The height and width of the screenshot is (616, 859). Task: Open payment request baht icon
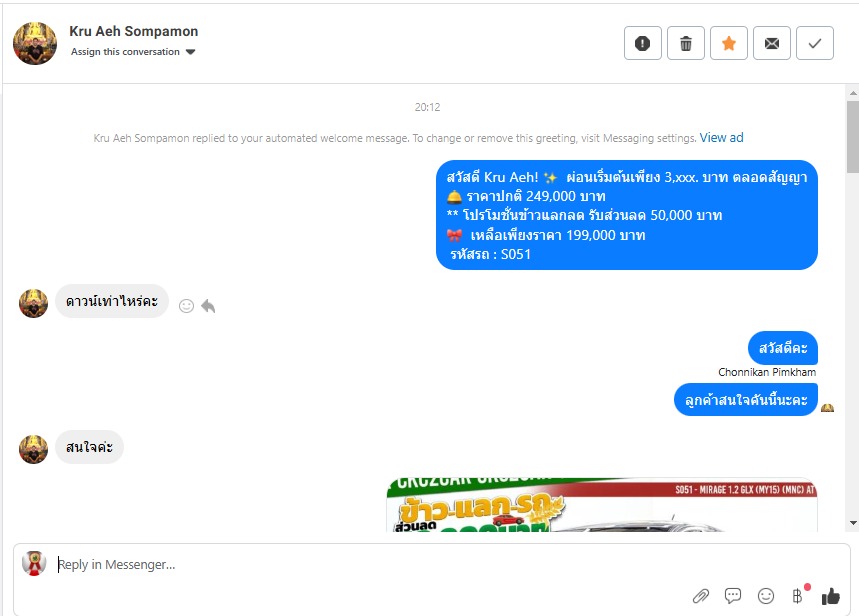click(797, 596)
